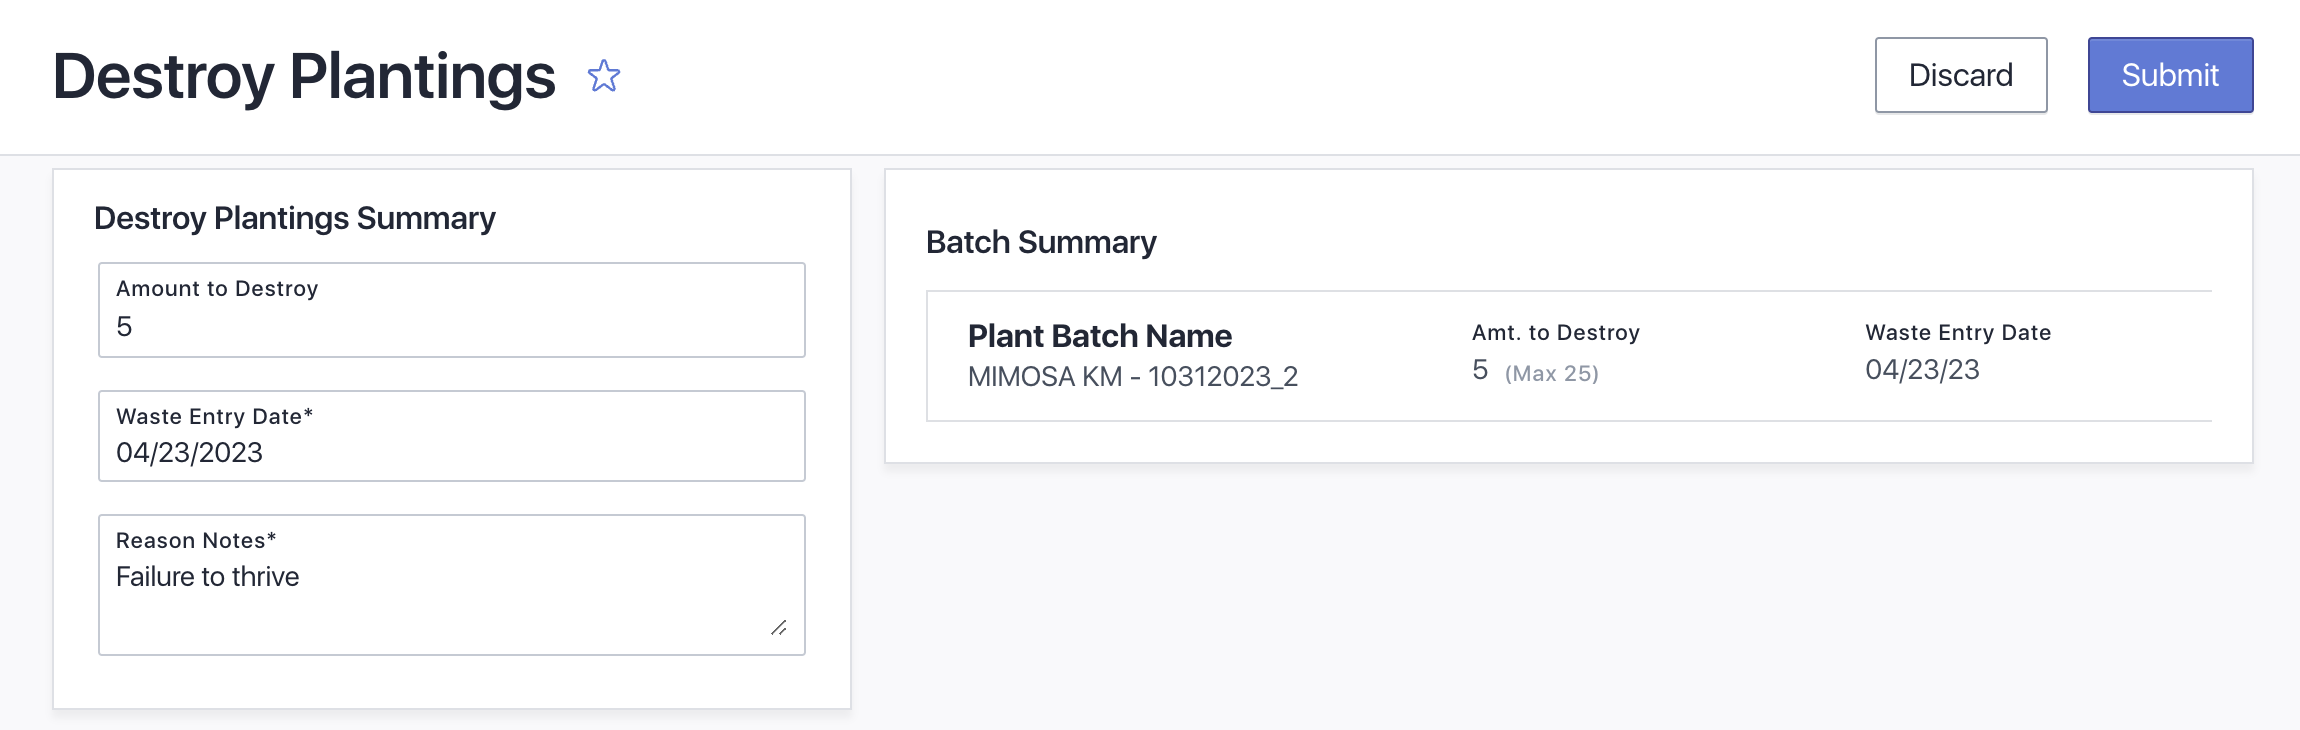Viewport: 2300px width, 730px height.
Task: Click the Batch Summary heading
Action: coord(1041,242)
